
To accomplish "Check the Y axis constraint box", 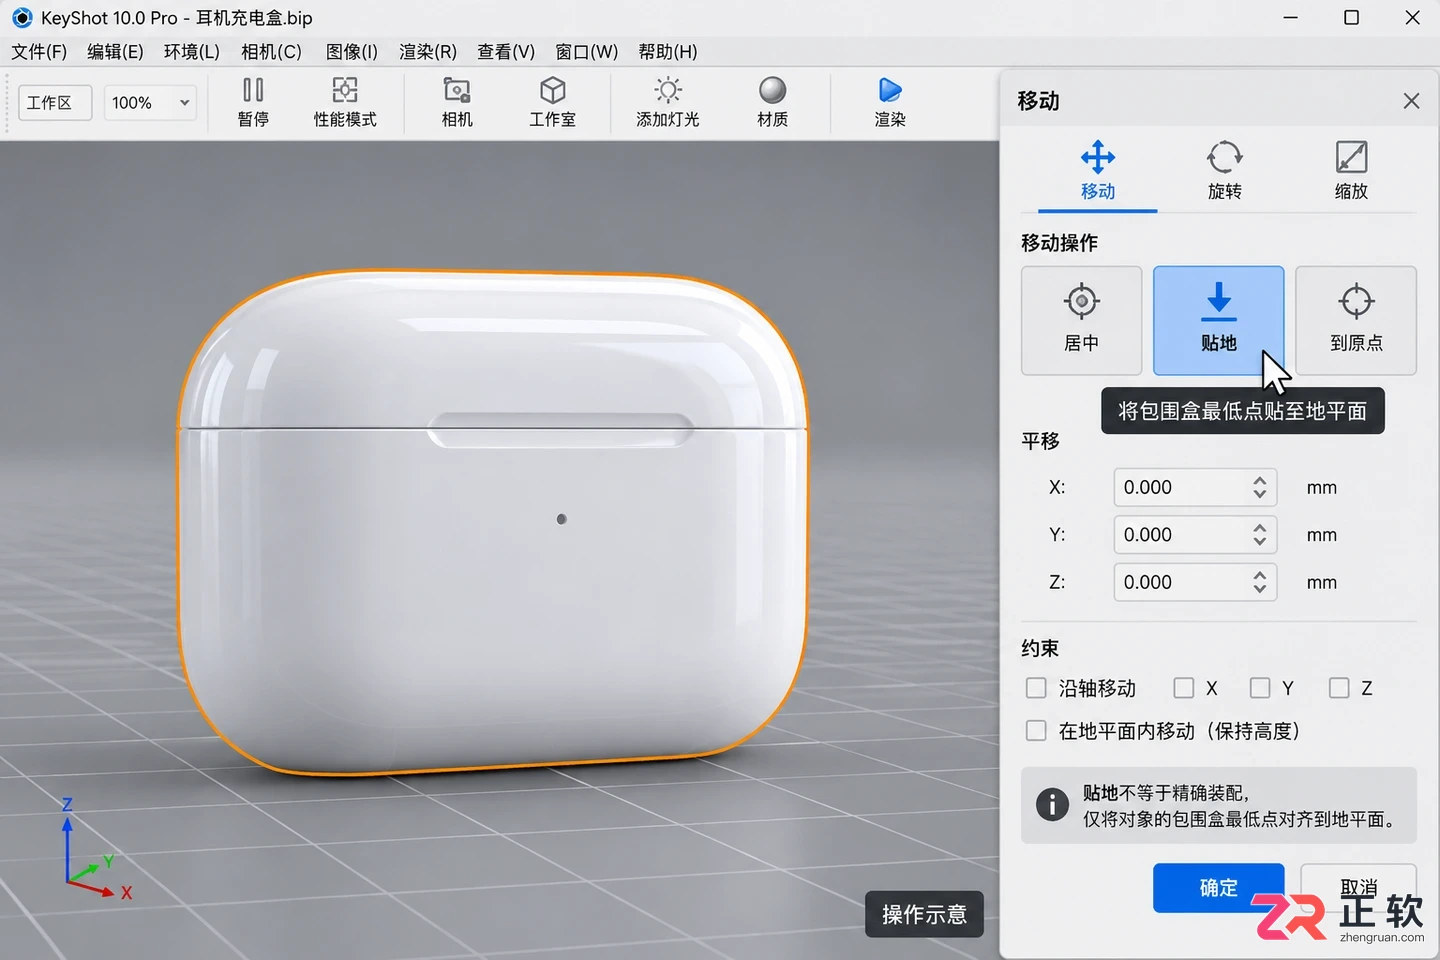I will (x=1260, y=688).
